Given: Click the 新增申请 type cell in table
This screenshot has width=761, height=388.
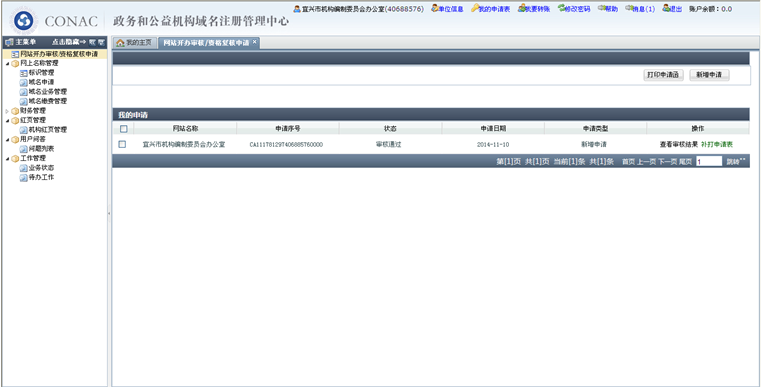Looking at the screenshot, I should point(594,145).
